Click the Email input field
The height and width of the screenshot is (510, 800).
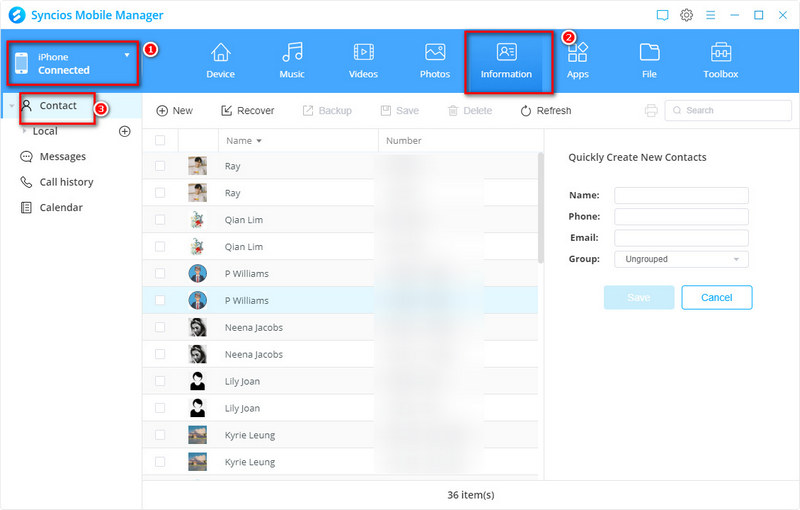681,238
